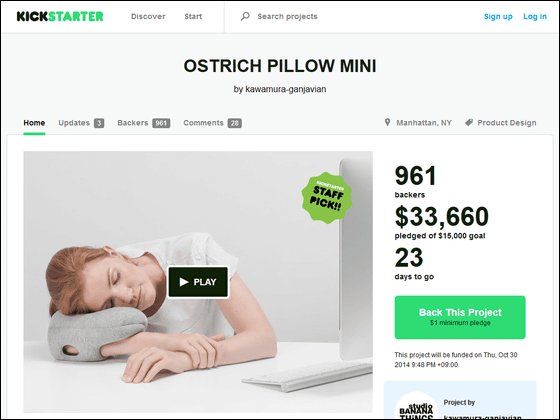Click the Staff Pick badge
Image resolution: width=560 pixels, height=420 pixels.
tap(327, 198)
